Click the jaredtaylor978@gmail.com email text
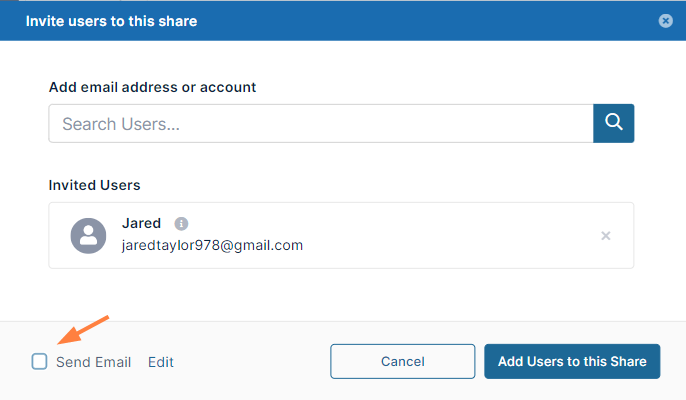Screen dimensions: 686x400 click(x=212, y=245)
